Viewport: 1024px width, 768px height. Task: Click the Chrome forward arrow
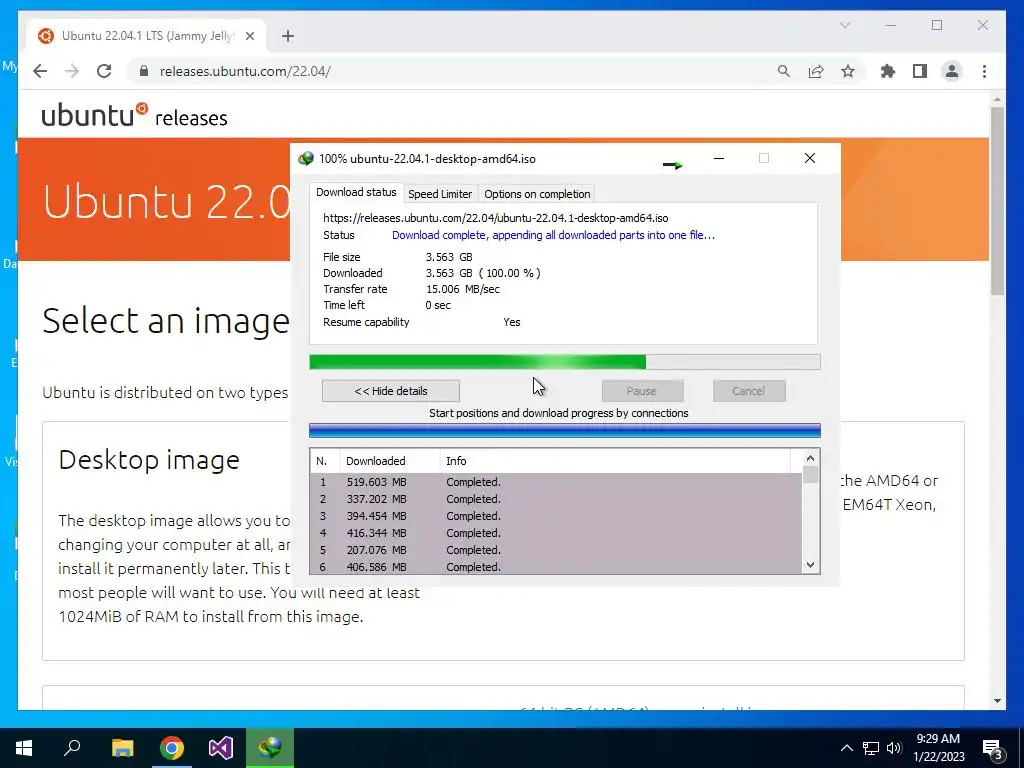click(x=72, y=71)
